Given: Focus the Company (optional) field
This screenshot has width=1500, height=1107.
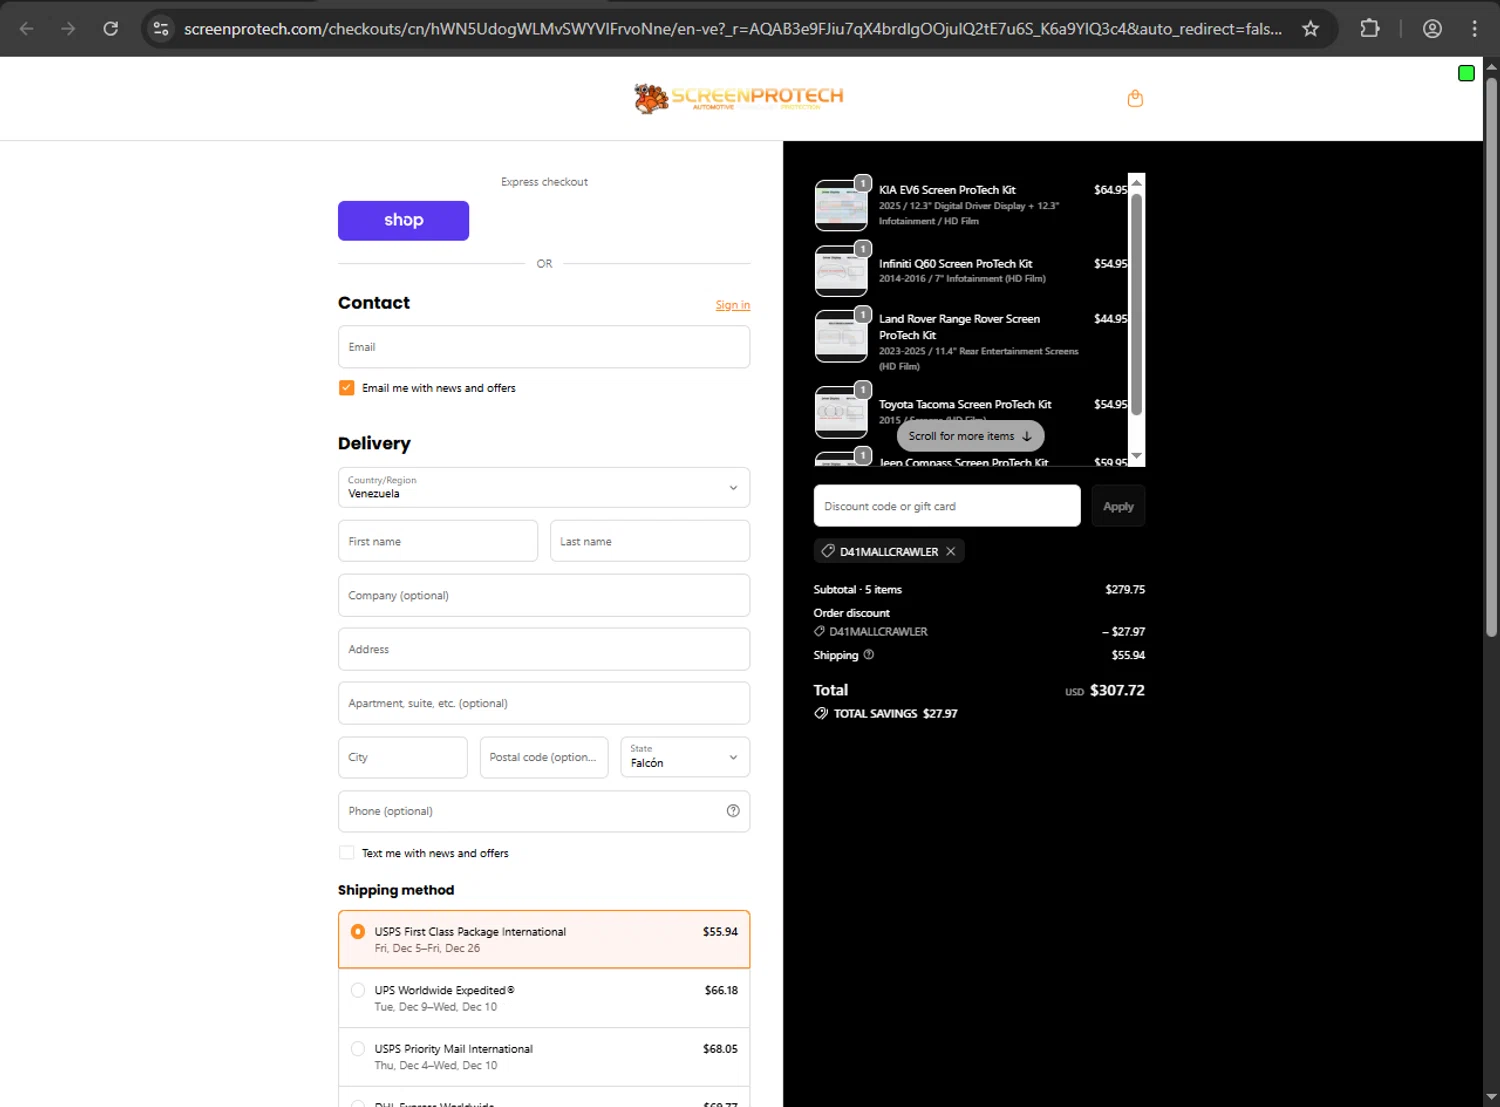Looking at the screenshot, I should click(544, 595).
